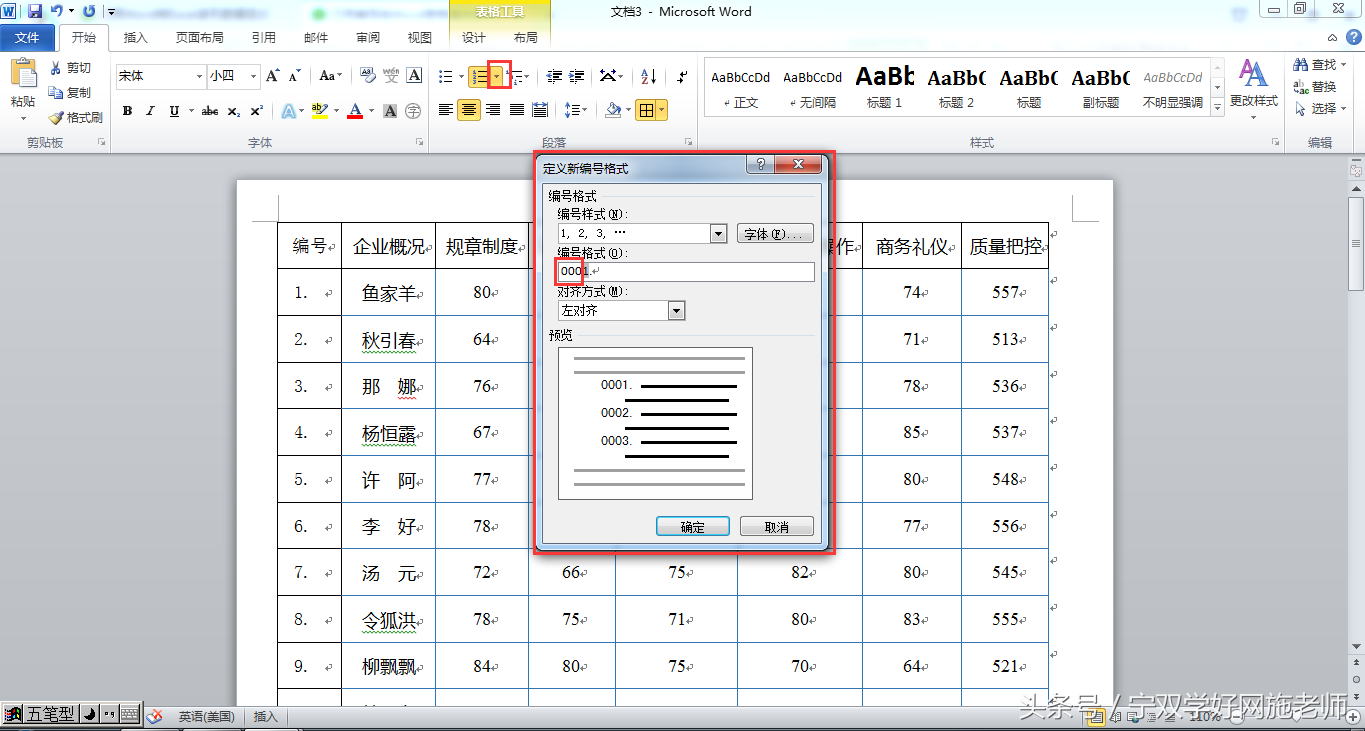Click the Decrease Indent icon
This screenshot has height=731, width=1365.
click(554, 76)
